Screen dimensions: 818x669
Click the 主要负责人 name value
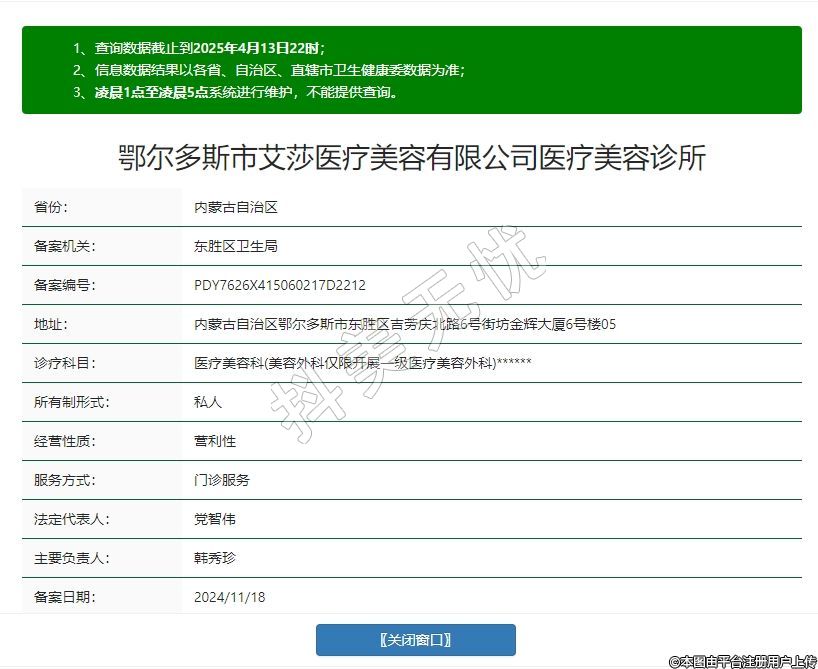click(x=215, y=558)
